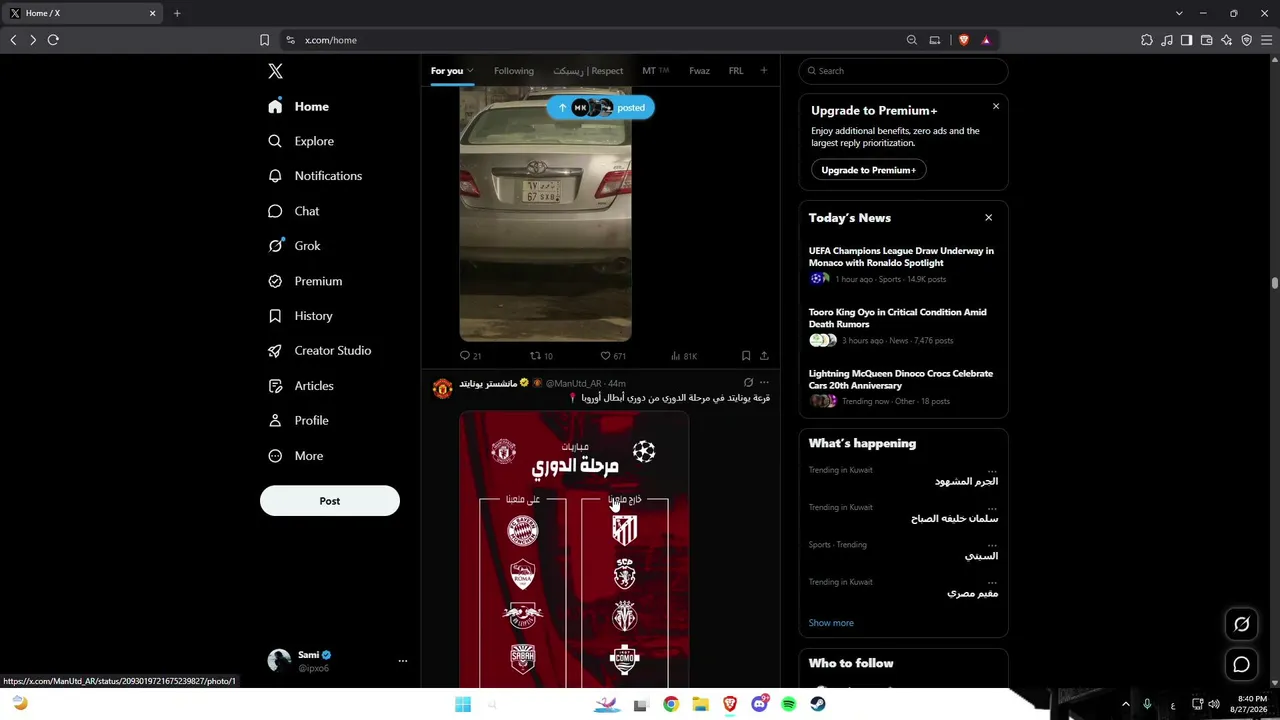1280x720 pixels.
Task: Like the car photo post
Action: [x=613, y=356]
